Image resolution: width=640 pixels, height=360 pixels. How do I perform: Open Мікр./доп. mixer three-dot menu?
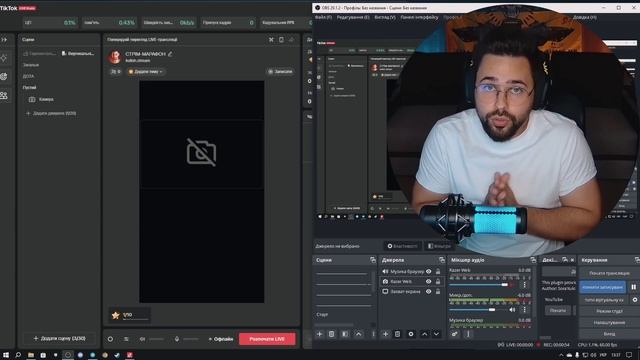524,310
